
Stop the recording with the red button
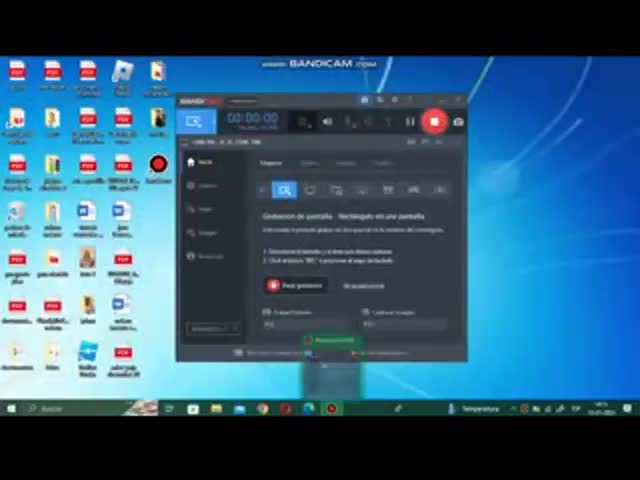tap(434, 121)
